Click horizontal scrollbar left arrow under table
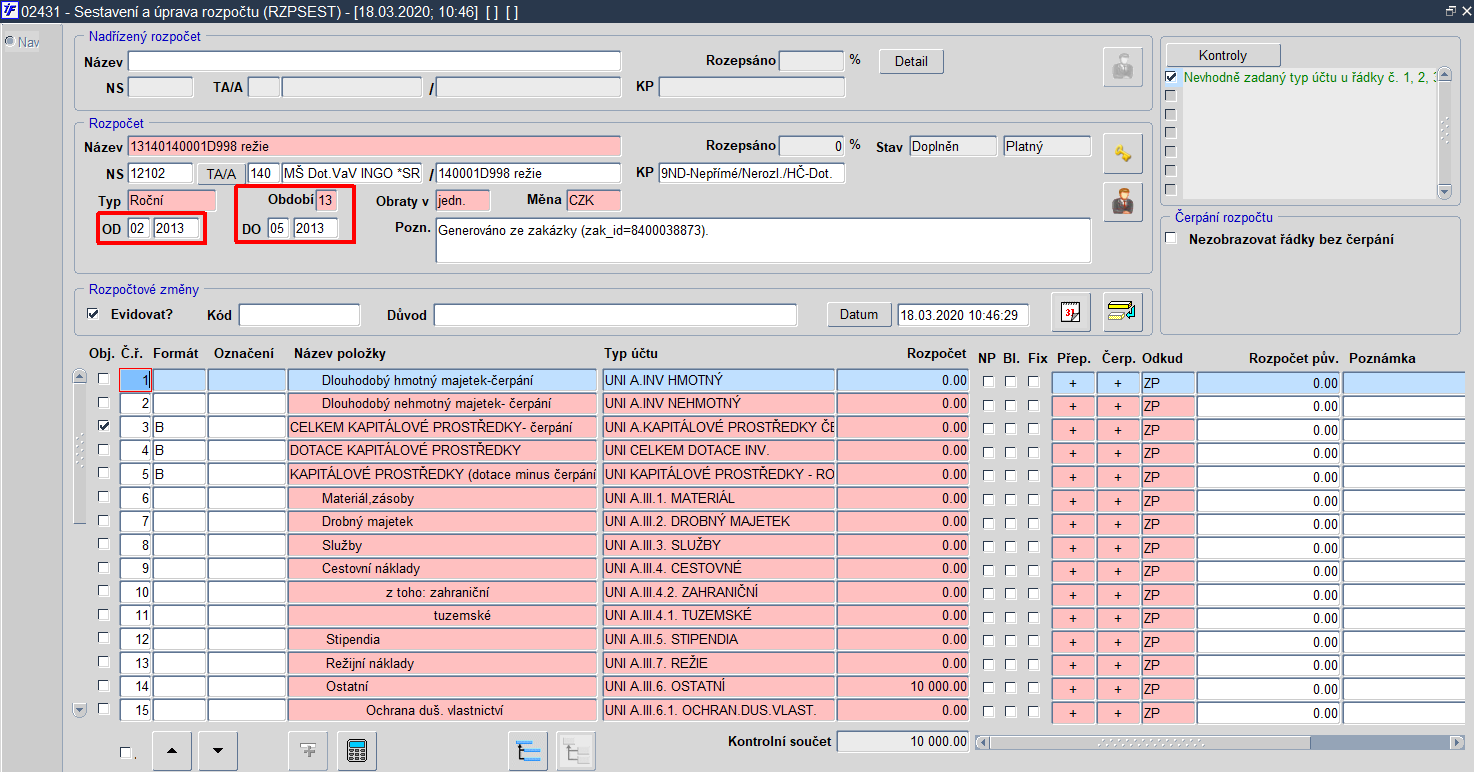1474x772 pixels. tap(982, 742)
